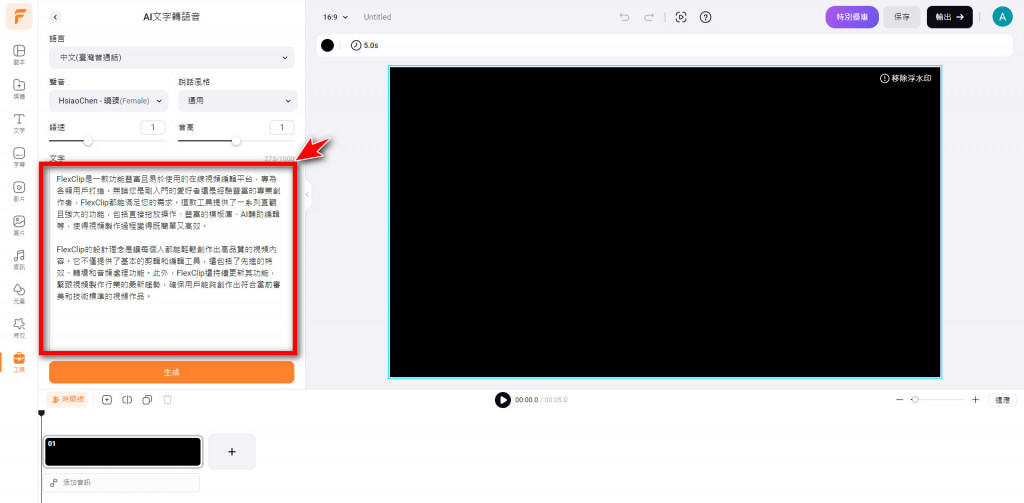Select scene 01 in the timeline
Viewport: 1024px width, 503px height.
tap(123, 451)
